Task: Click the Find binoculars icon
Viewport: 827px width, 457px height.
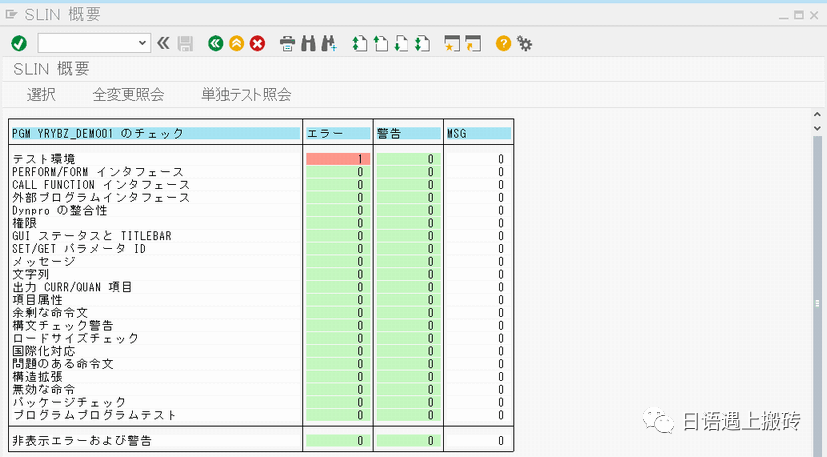Action: pyautogui.click(x=308, y=44)
